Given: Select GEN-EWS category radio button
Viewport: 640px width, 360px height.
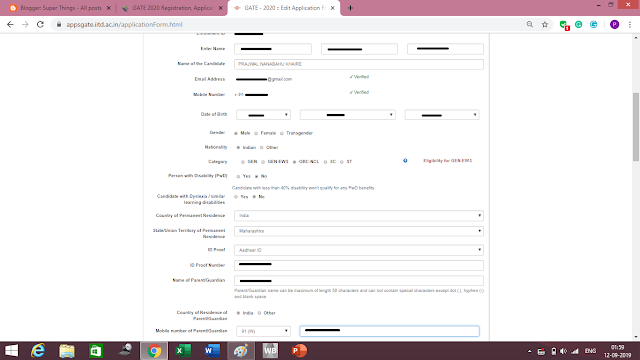Looking at the screenshot, I should (x=263, y=162).
